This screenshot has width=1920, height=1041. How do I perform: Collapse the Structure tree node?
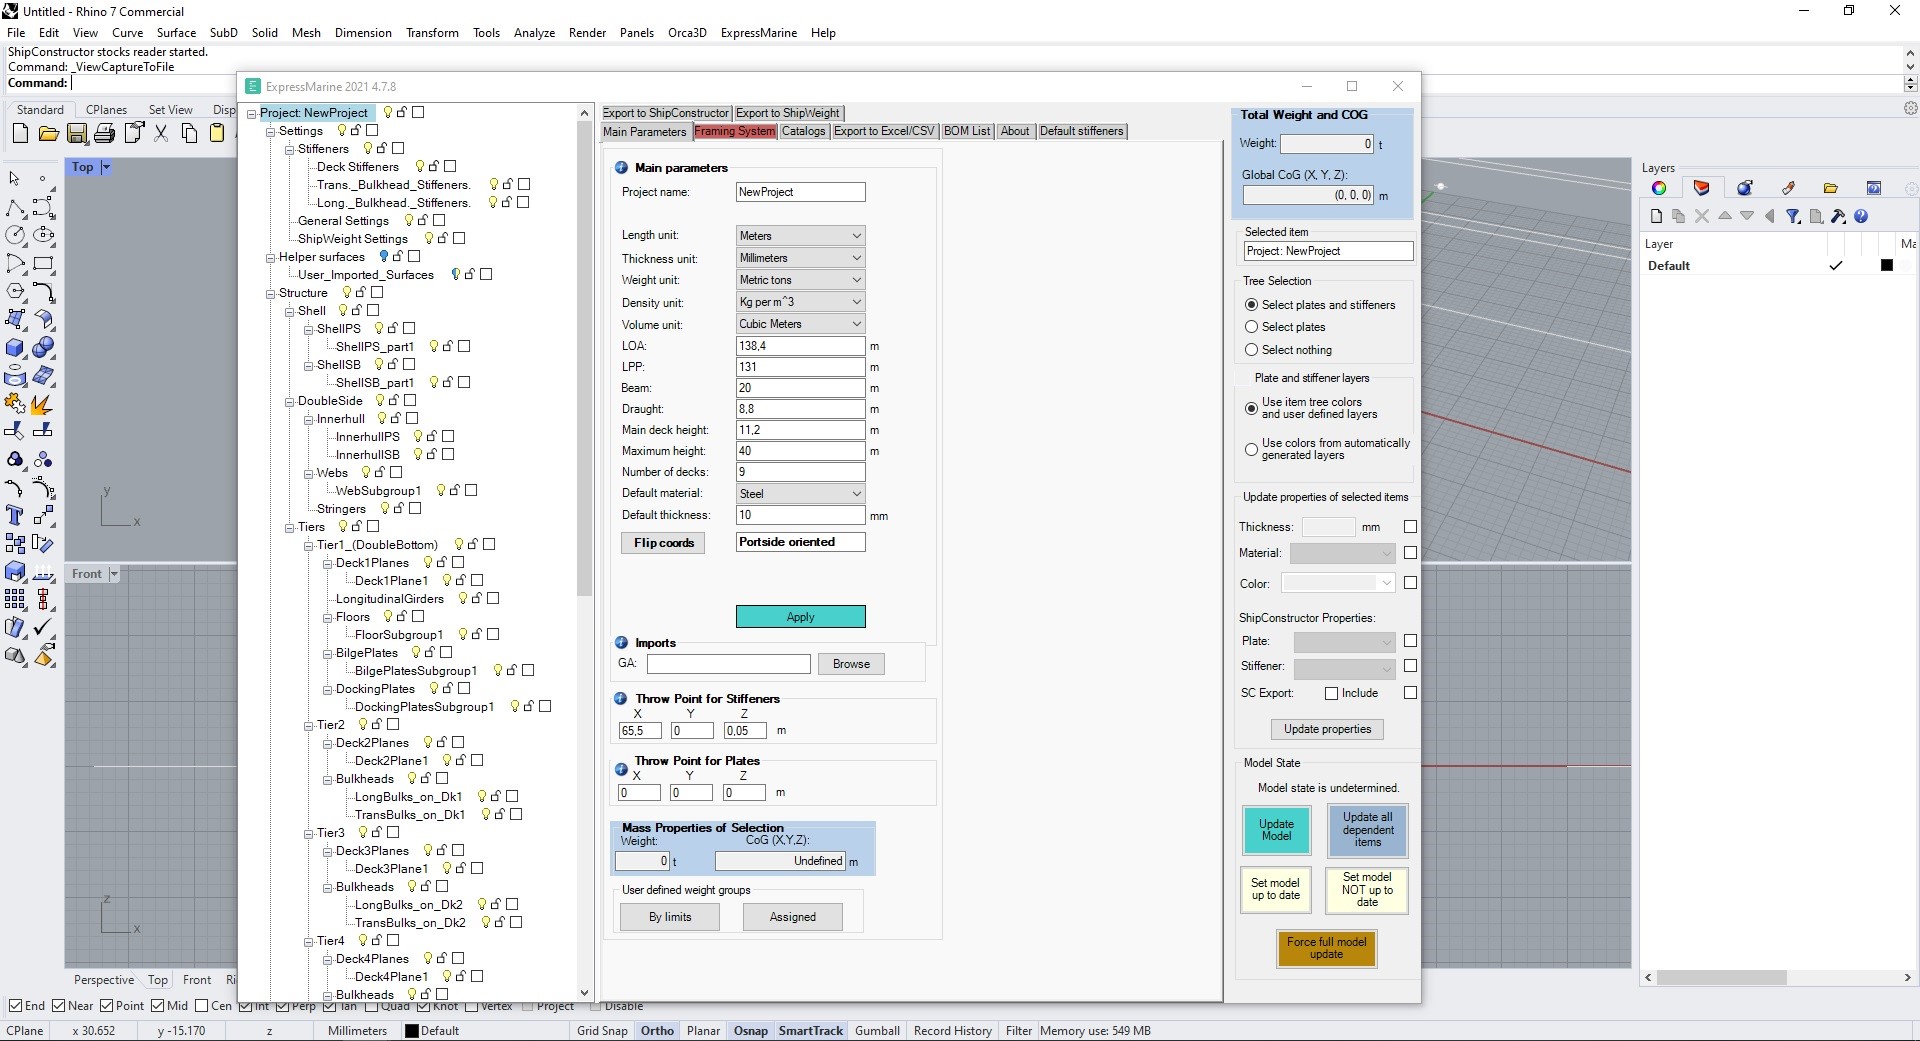[x=270, y=293]
